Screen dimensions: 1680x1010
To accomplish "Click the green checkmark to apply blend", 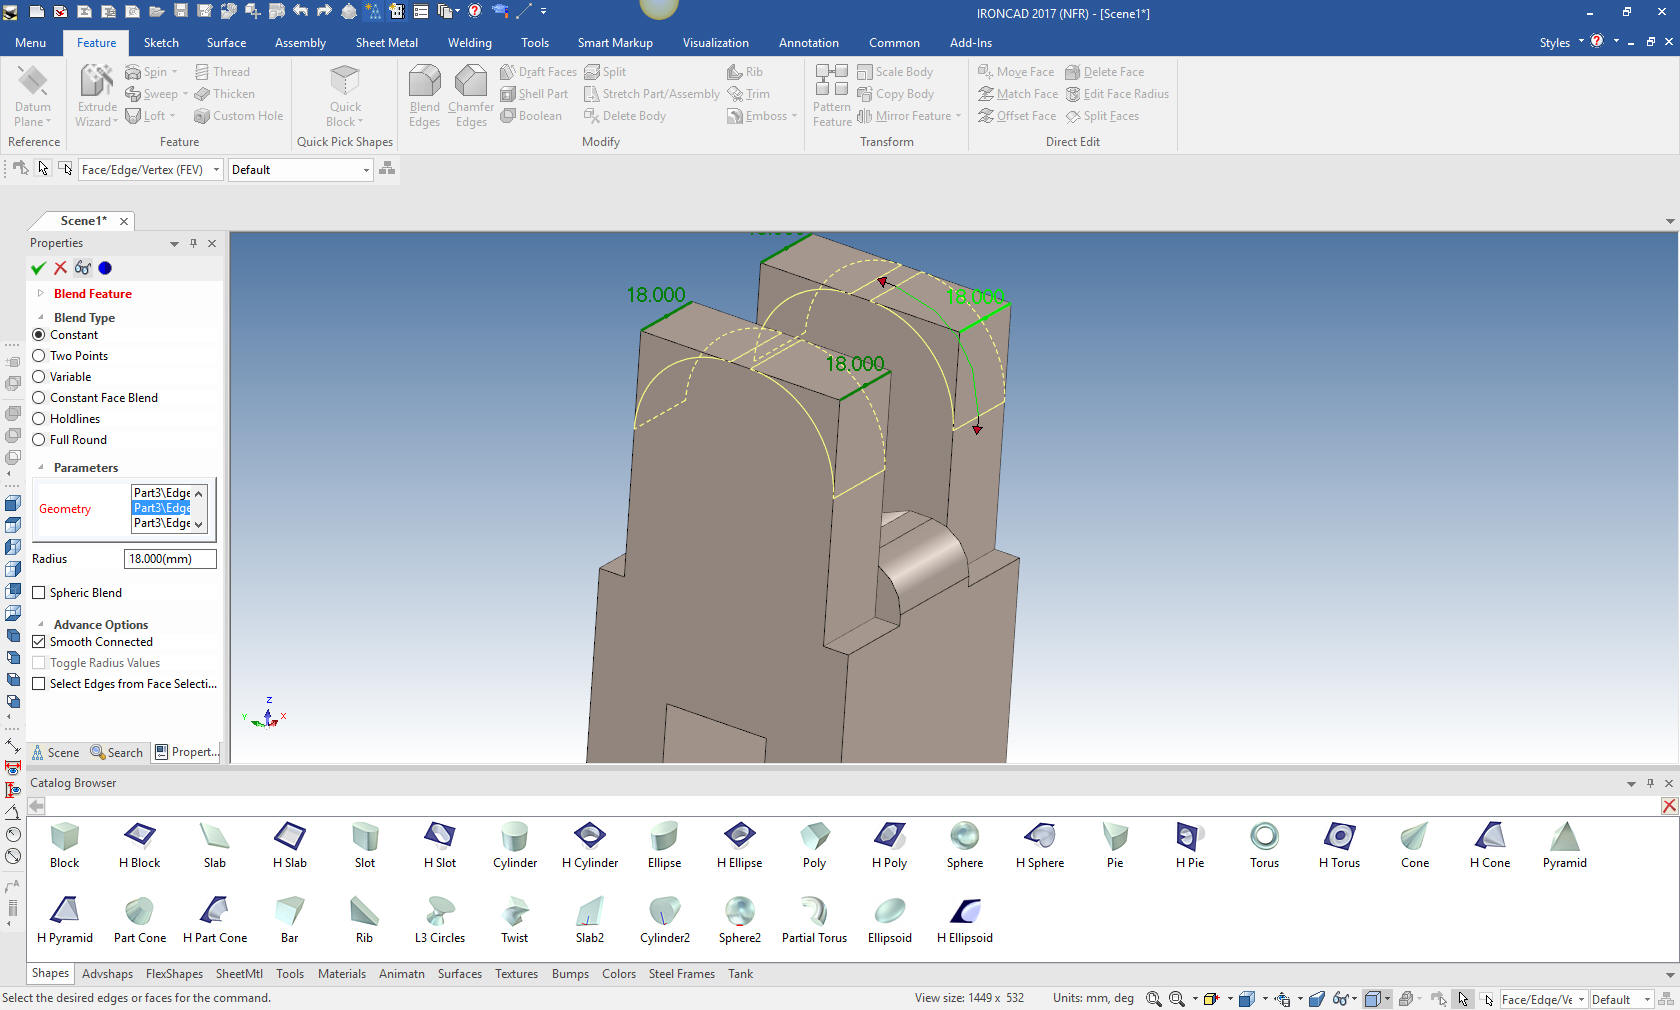I will point(38,268).
